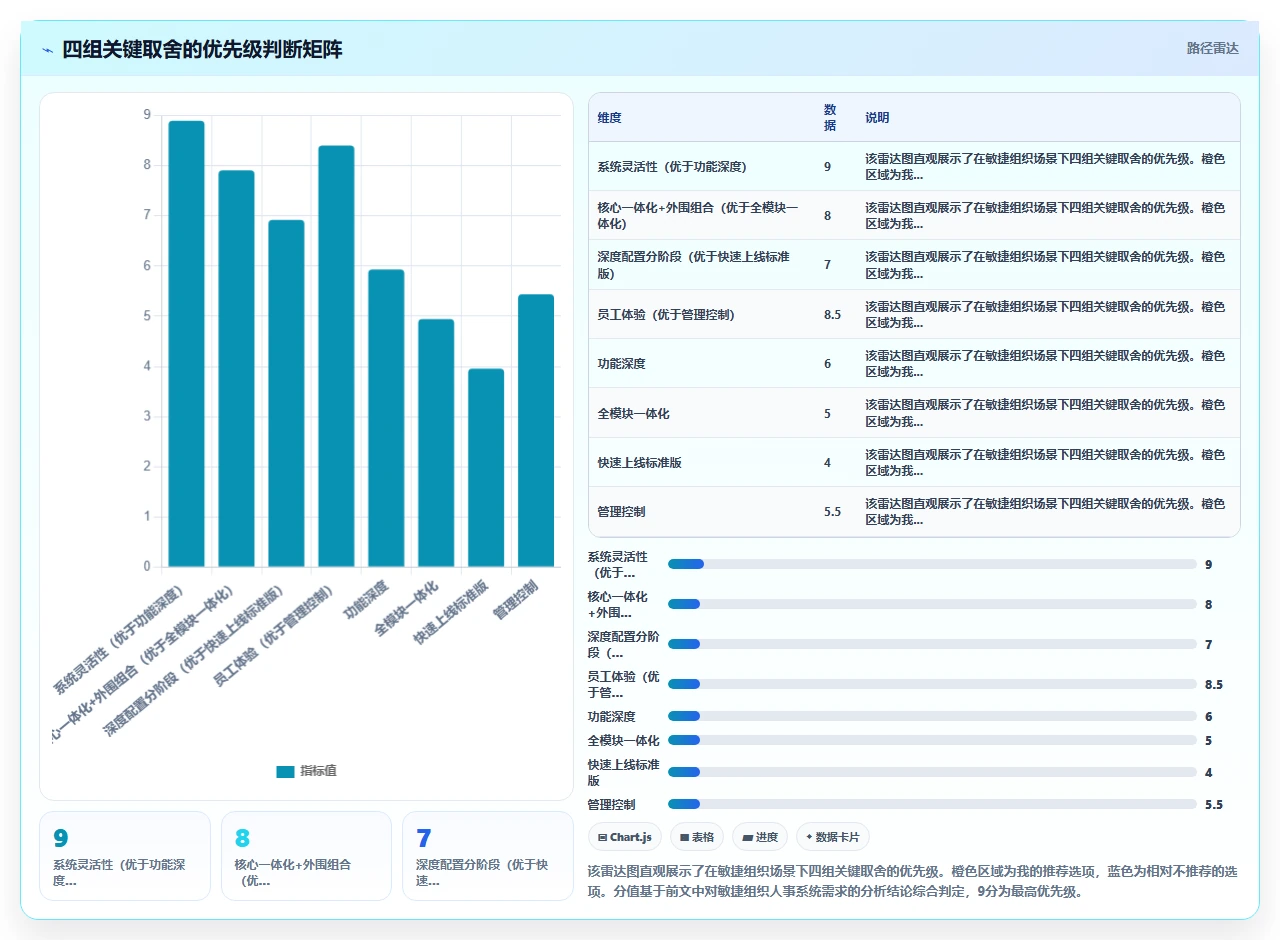Click the 员工体验 bar in the chart
The width and height of the screenshot is (1280, 940).
336,356
